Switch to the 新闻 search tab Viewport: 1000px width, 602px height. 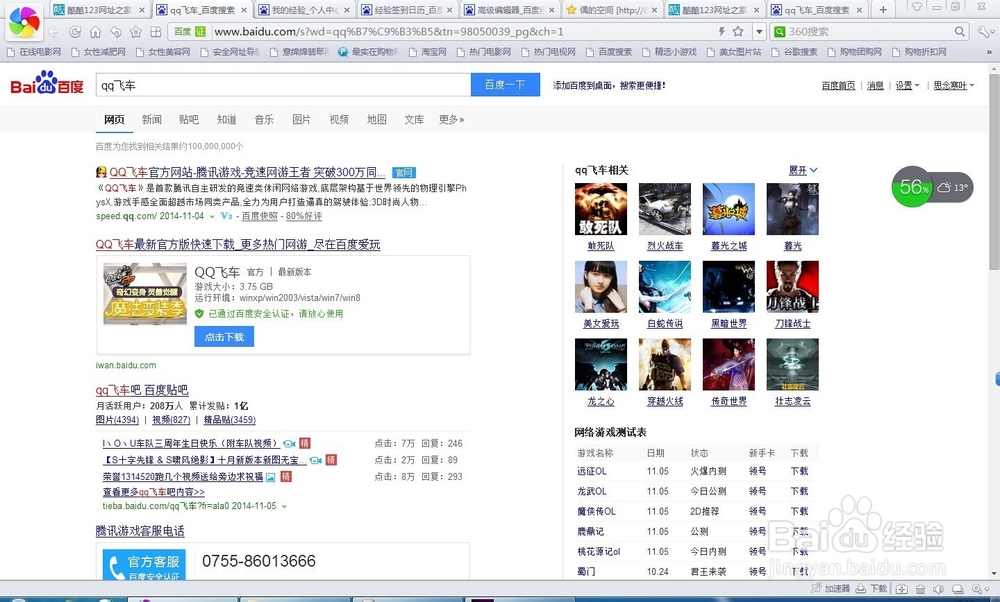coord(151,119)
